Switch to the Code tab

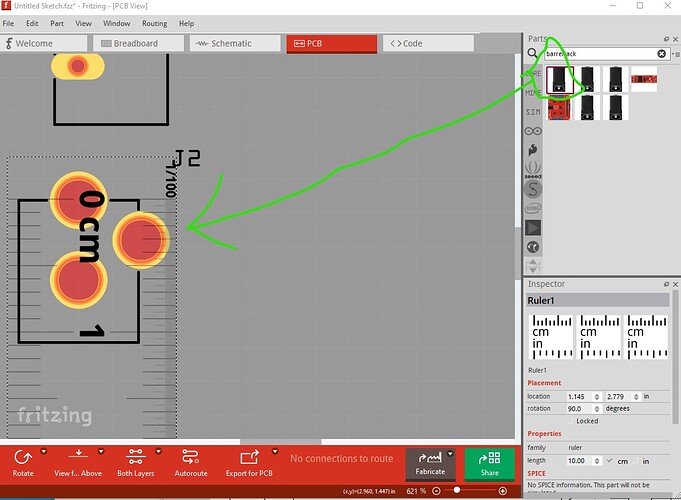(428, 43)
